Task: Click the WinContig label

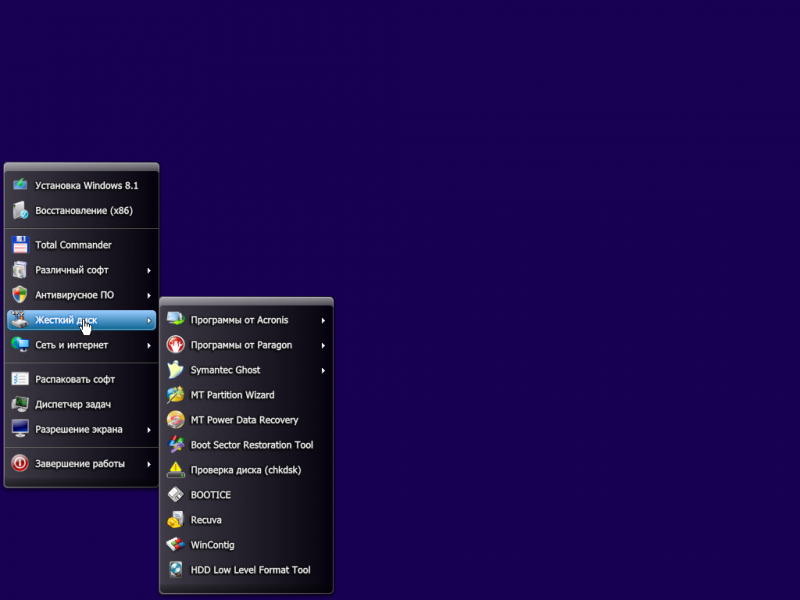Action: tap(212, 545)
